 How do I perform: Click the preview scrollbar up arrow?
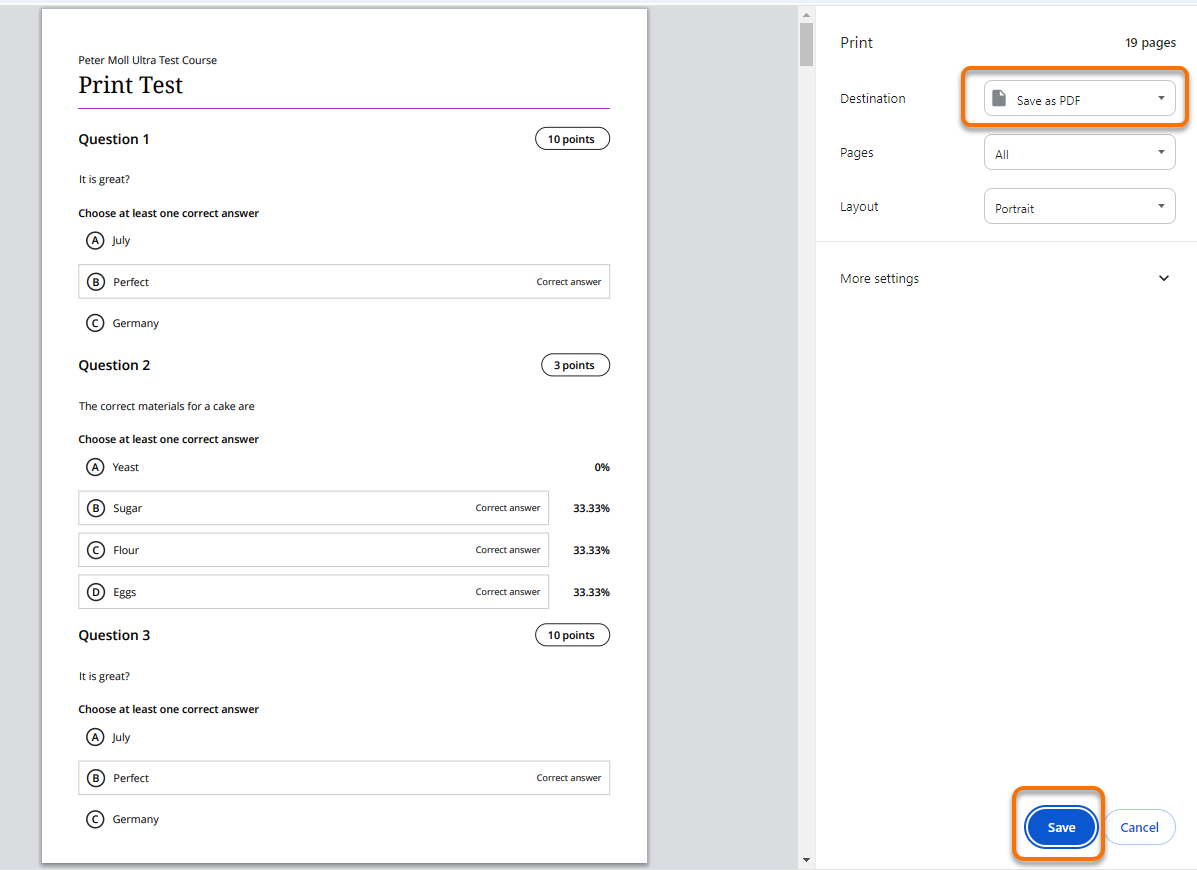806,14
